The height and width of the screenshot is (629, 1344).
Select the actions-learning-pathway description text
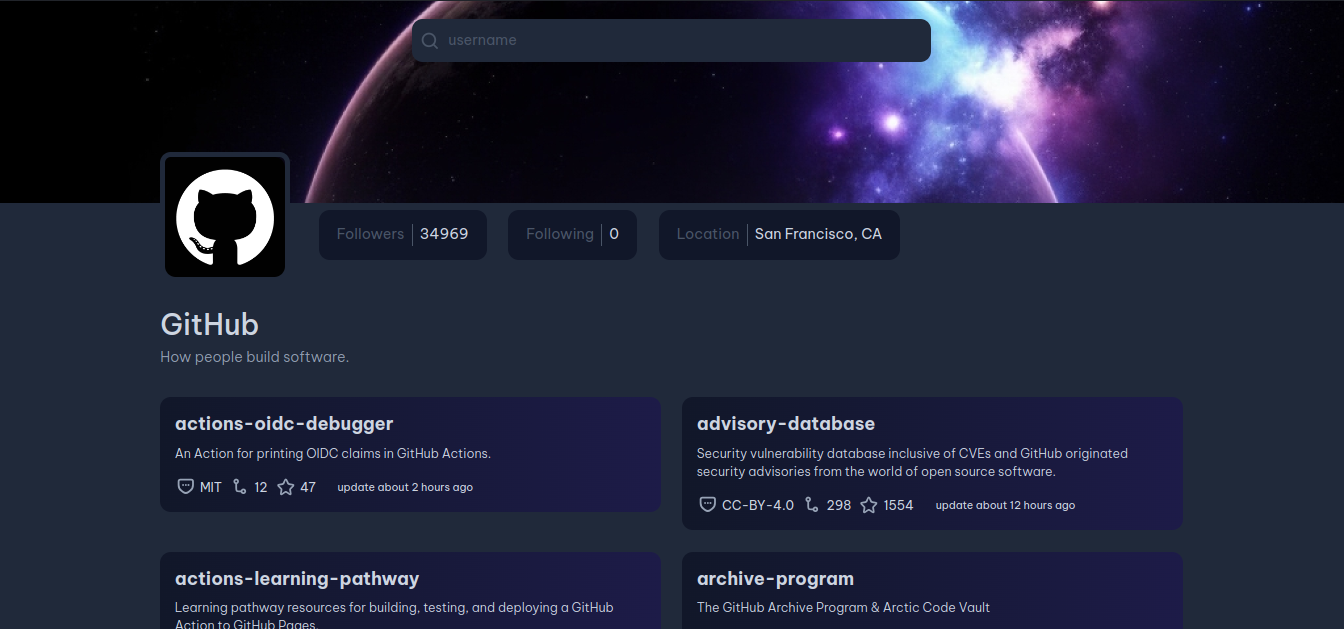click(x=394, y=615)
